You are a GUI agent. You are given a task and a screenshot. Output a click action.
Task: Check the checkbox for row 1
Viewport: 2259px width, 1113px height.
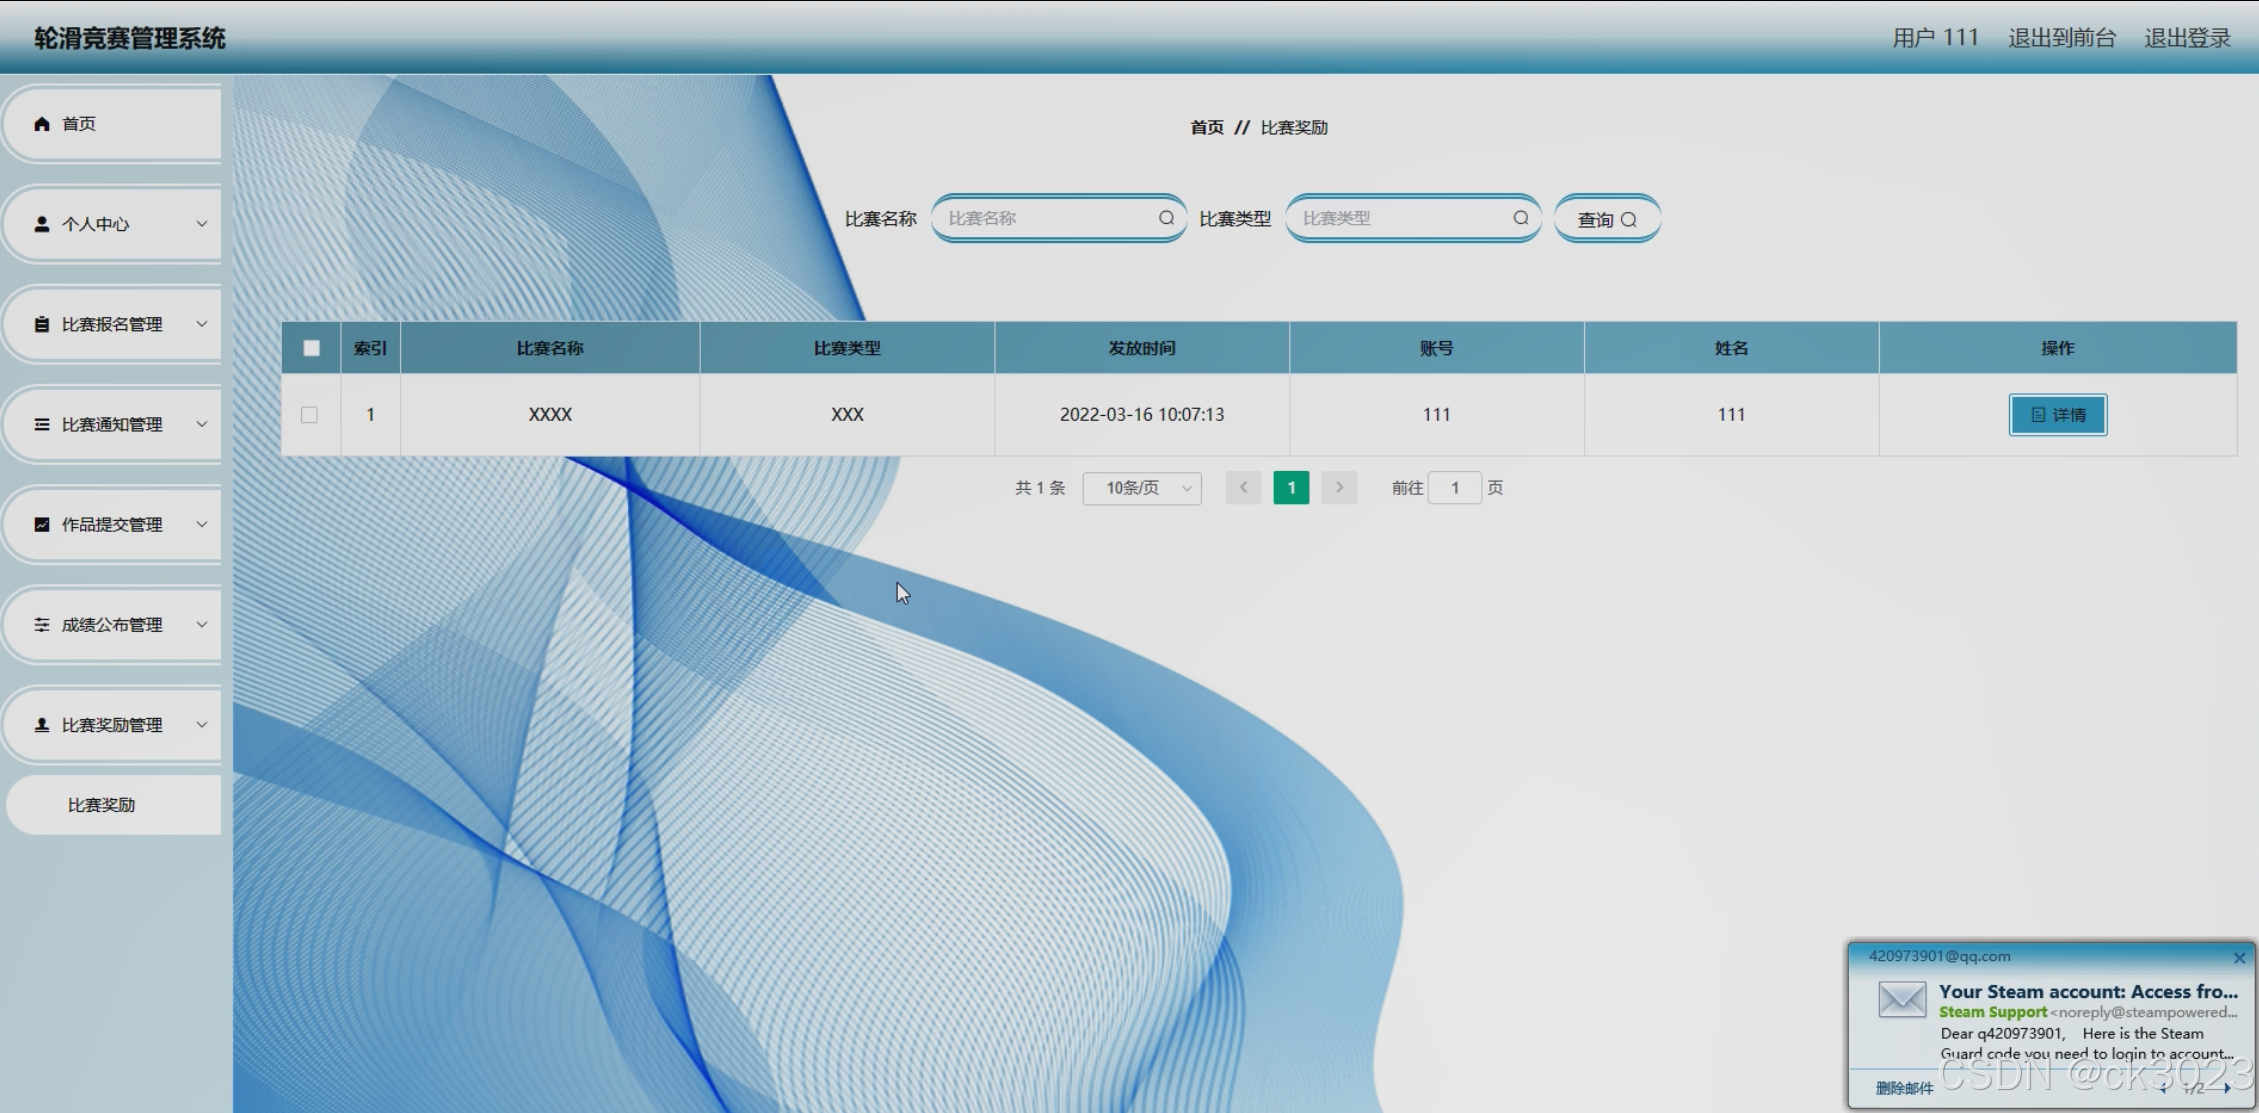point(309,414)
